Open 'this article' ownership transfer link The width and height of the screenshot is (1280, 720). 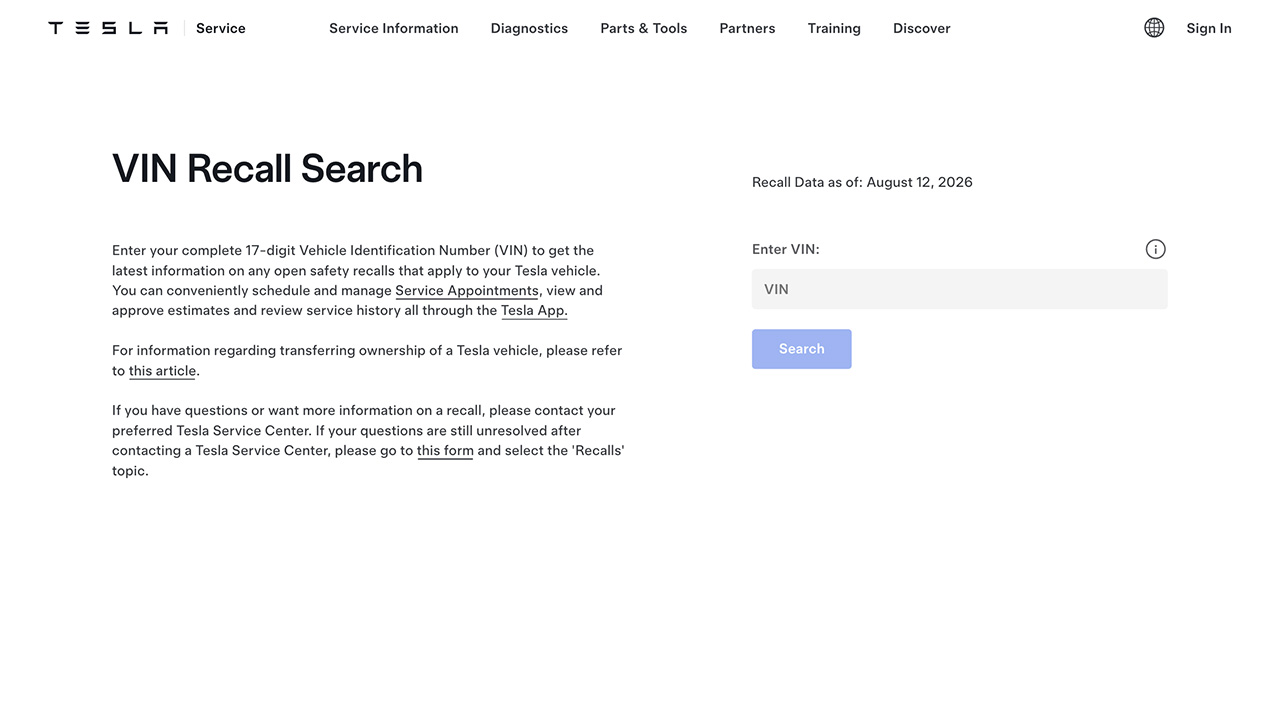[x=162, y=371]
